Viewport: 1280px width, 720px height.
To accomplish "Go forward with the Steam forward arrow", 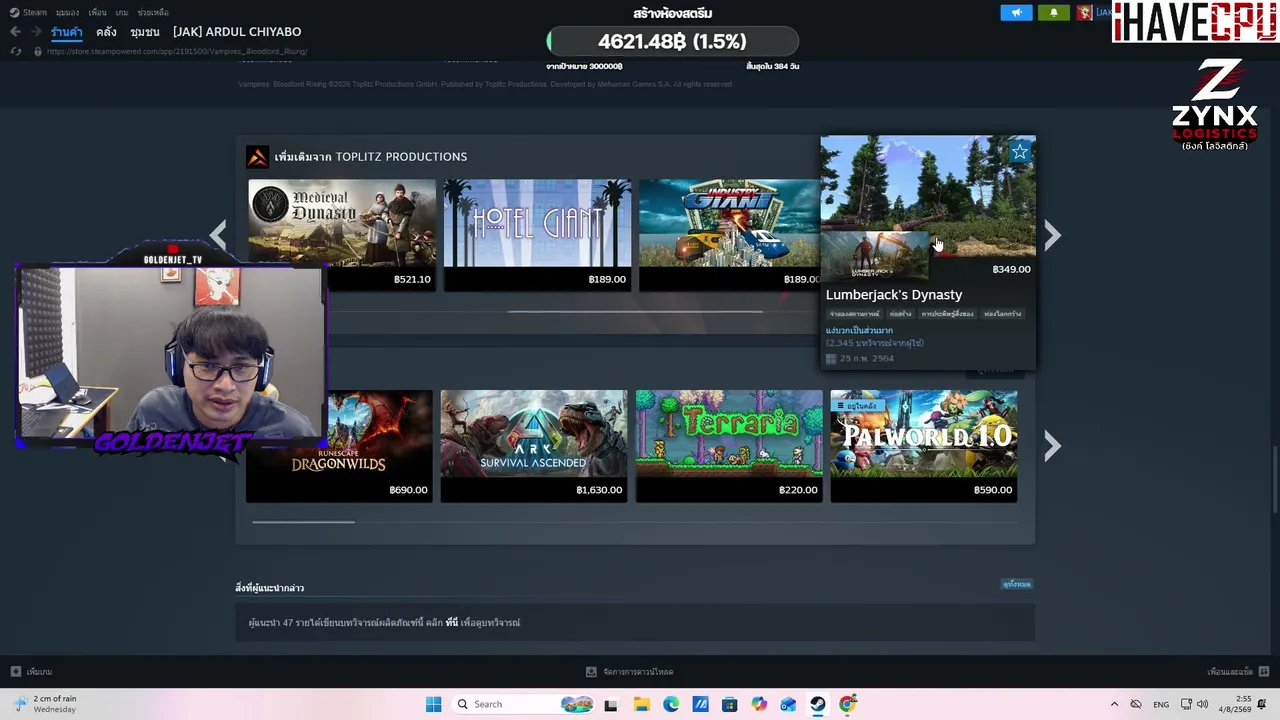I will tap(37, 32).
